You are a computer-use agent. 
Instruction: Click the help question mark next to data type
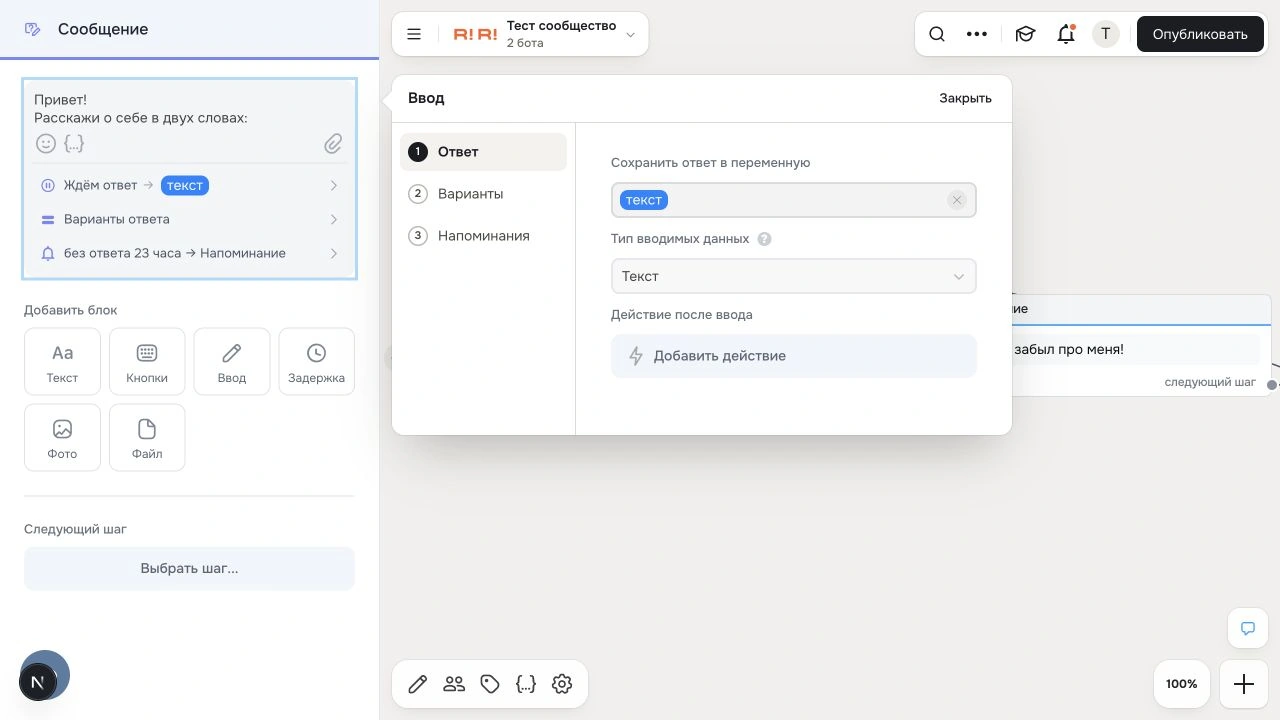765,239
